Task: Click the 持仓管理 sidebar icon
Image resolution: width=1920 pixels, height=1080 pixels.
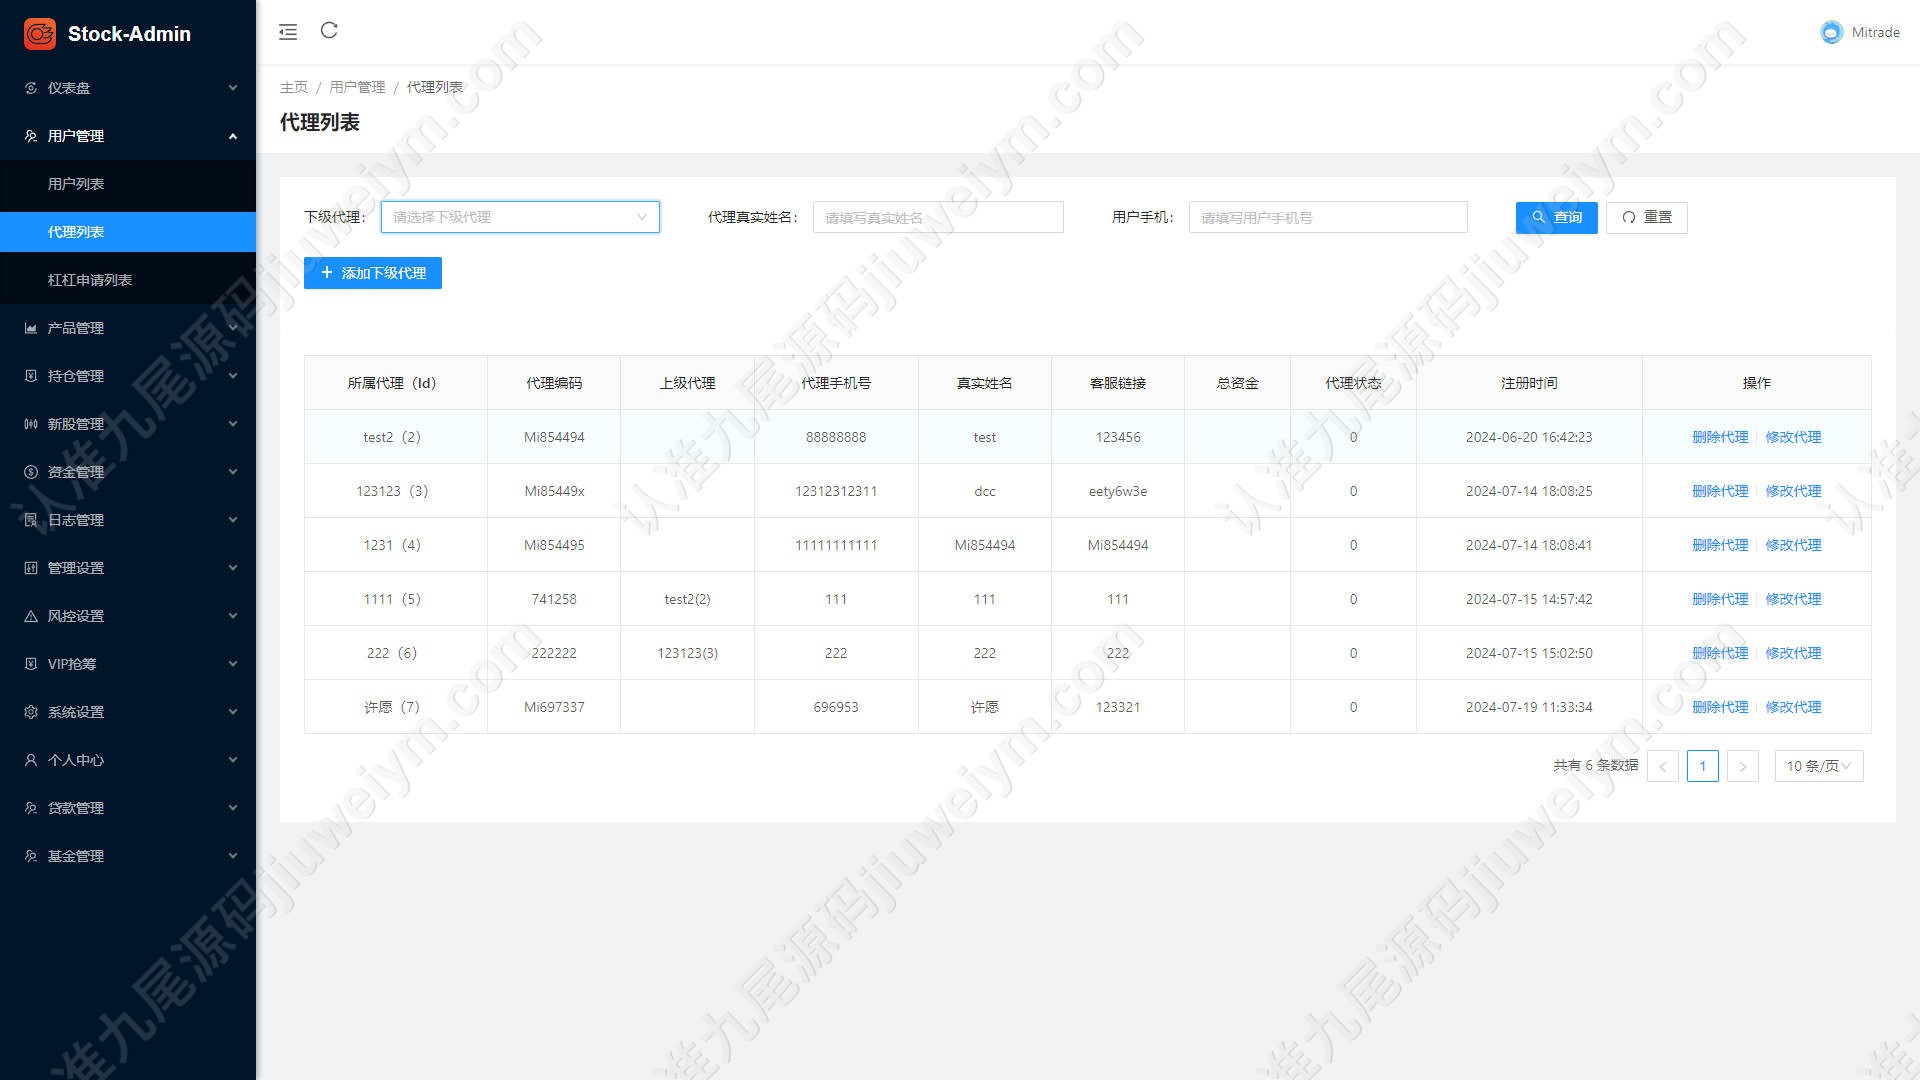Action: (31, 376)
